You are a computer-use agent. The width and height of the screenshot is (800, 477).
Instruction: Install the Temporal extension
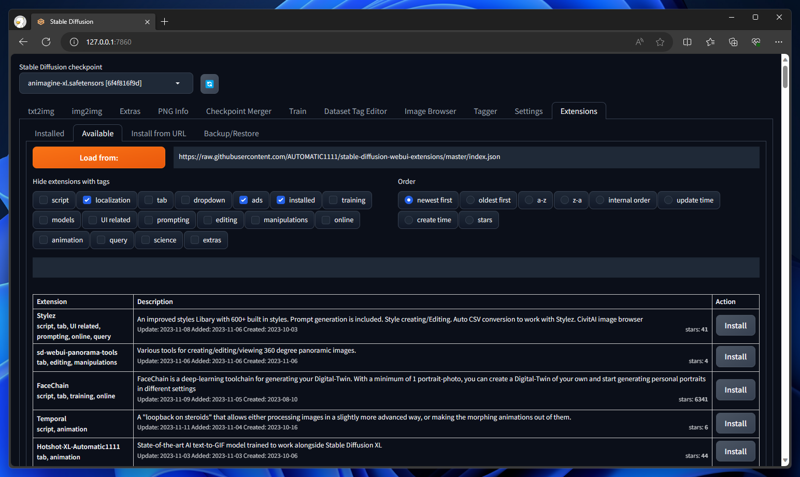click(x=735, y=423)
